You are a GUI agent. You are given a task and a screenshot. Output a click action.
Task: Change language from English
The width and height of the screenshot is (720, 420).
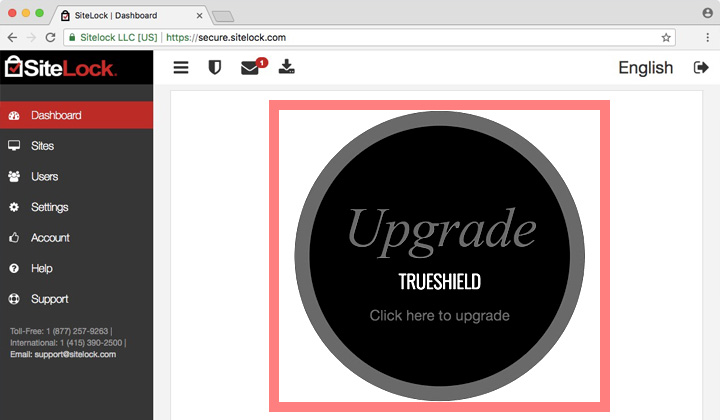pos(645,67)
